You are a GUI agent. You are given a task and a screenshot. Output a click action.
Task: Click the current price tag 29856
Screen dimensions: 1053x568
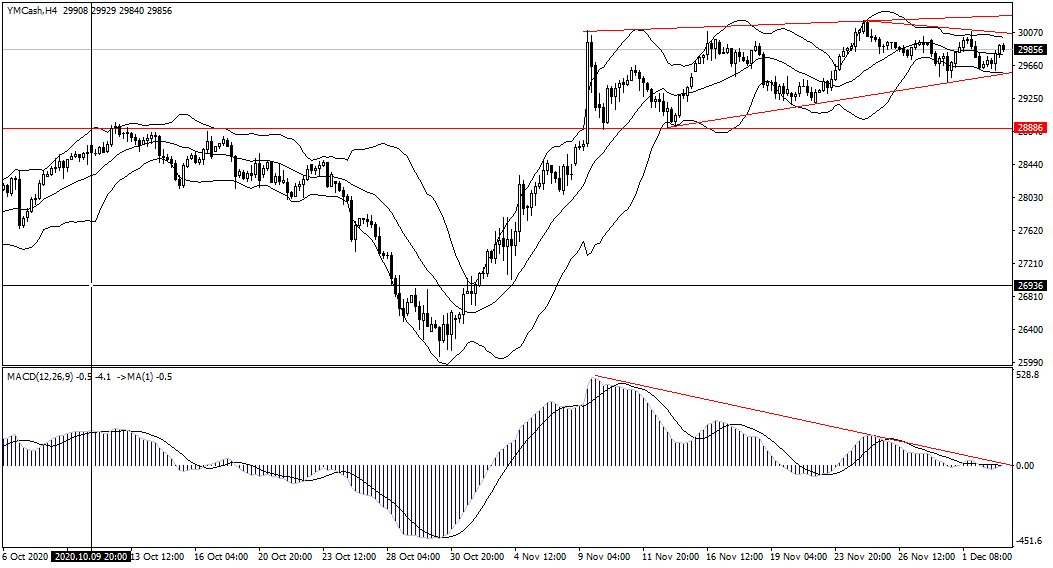1029,49
